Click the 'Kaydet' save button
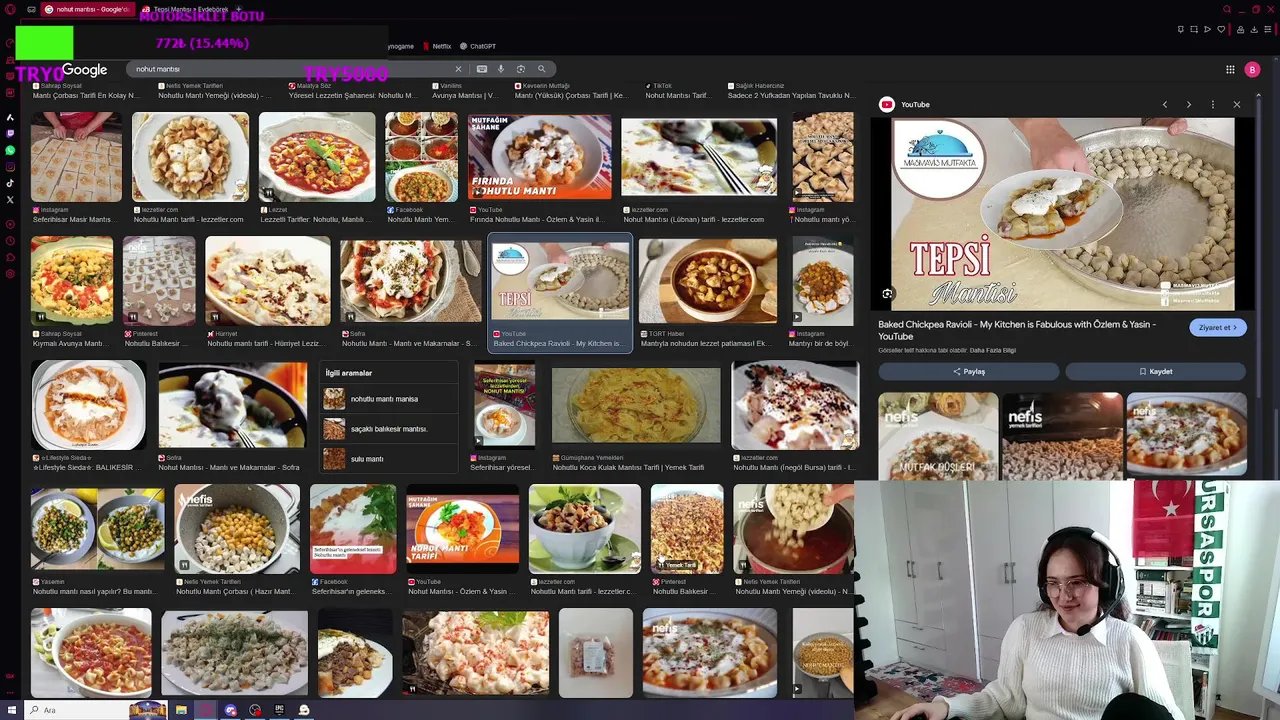 click(1155, 372)
